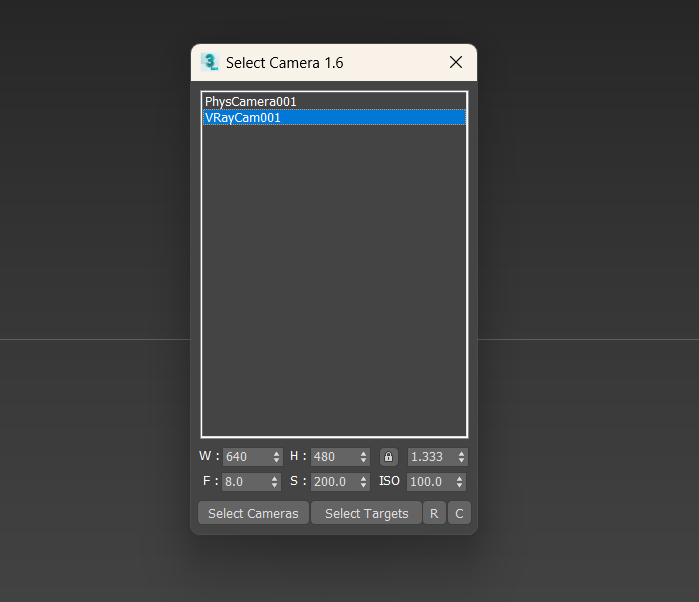The image size is (699, 602).
Task: Click the Select Targets button
Action: (366, 513)
